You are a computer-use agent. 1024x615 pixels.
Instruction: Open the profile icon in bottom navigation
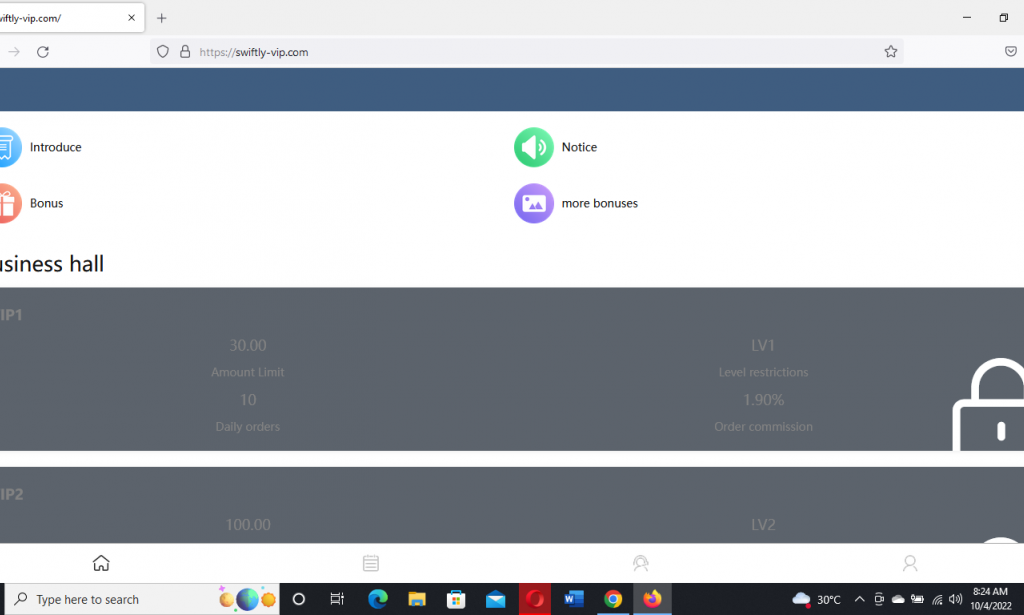[x=910, y=563]
